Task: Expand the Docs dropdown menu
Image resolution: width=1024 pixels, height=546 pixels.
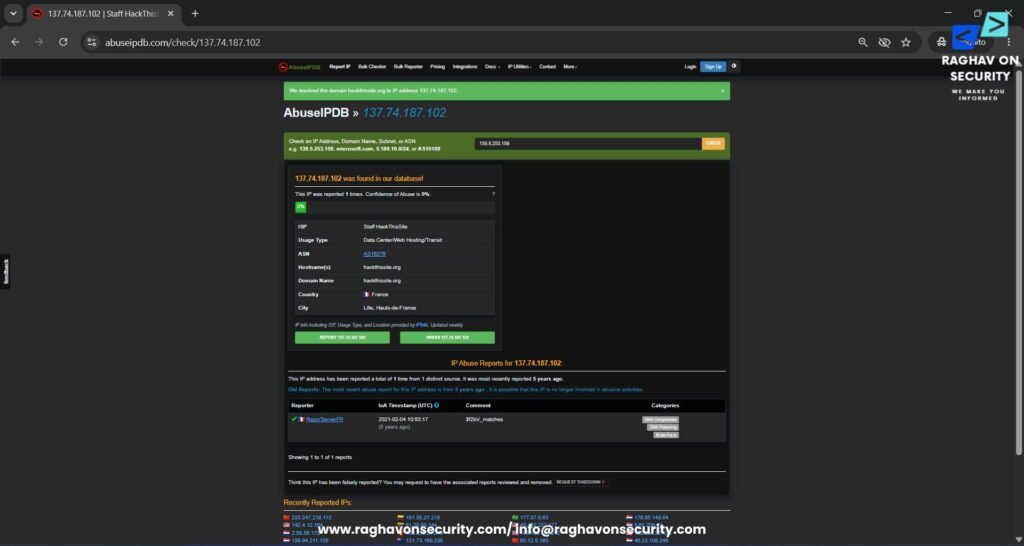Action: (492, 67)
